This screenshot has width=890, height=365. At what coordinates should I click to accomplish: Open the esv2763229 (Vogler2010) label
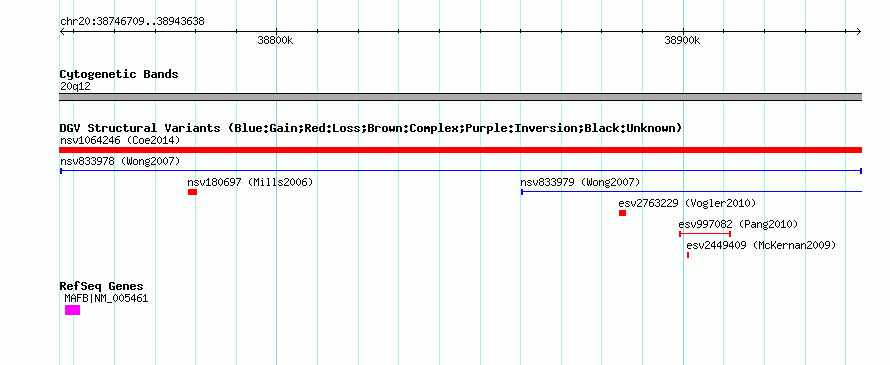point(687,203)
